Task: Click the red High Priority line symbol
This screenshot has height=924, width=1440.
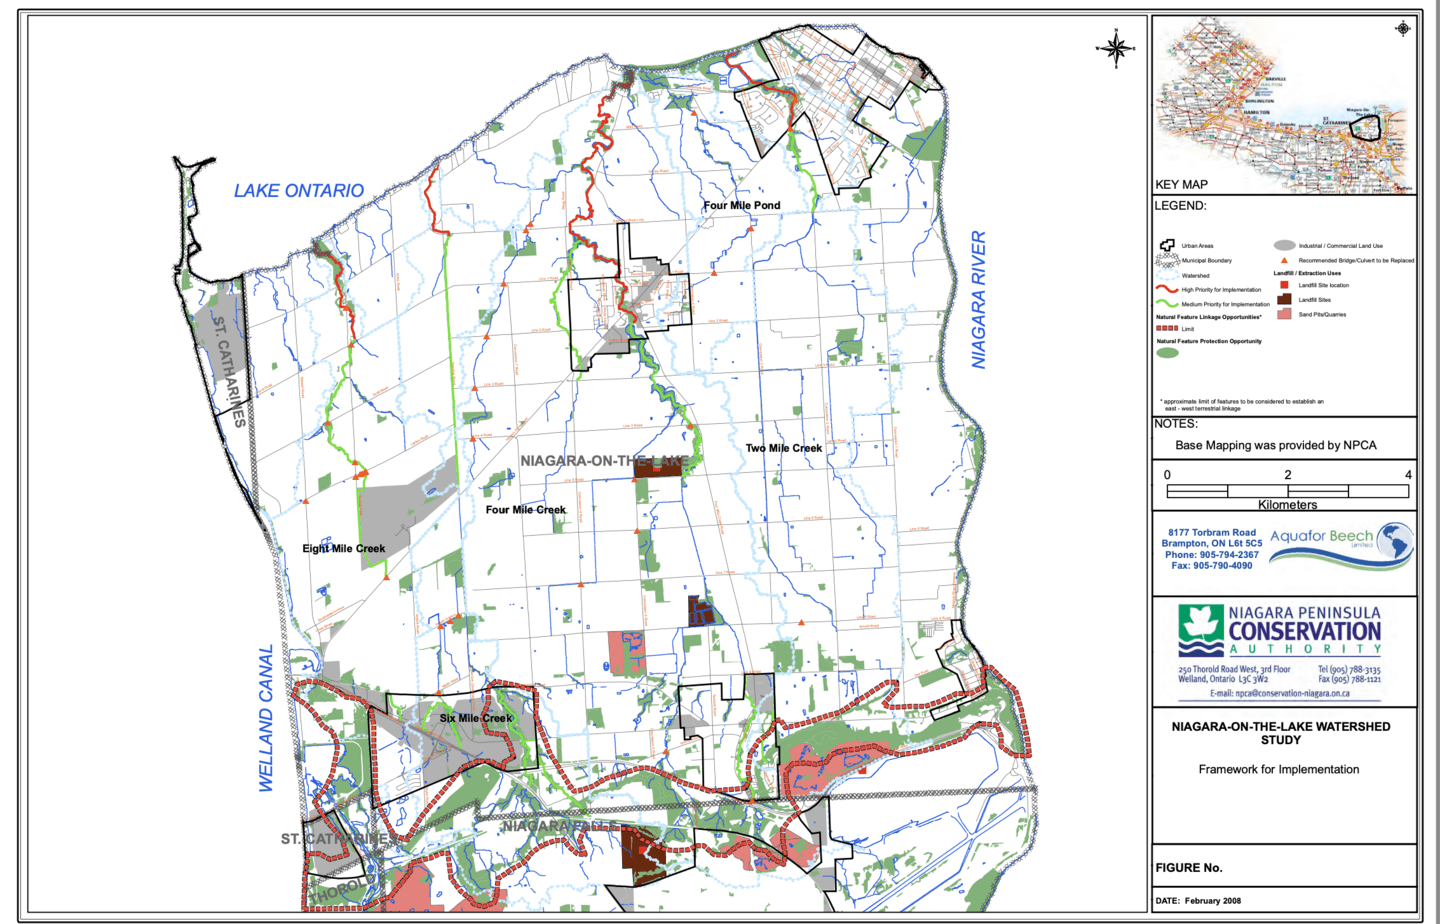Action: (1167, 289)
